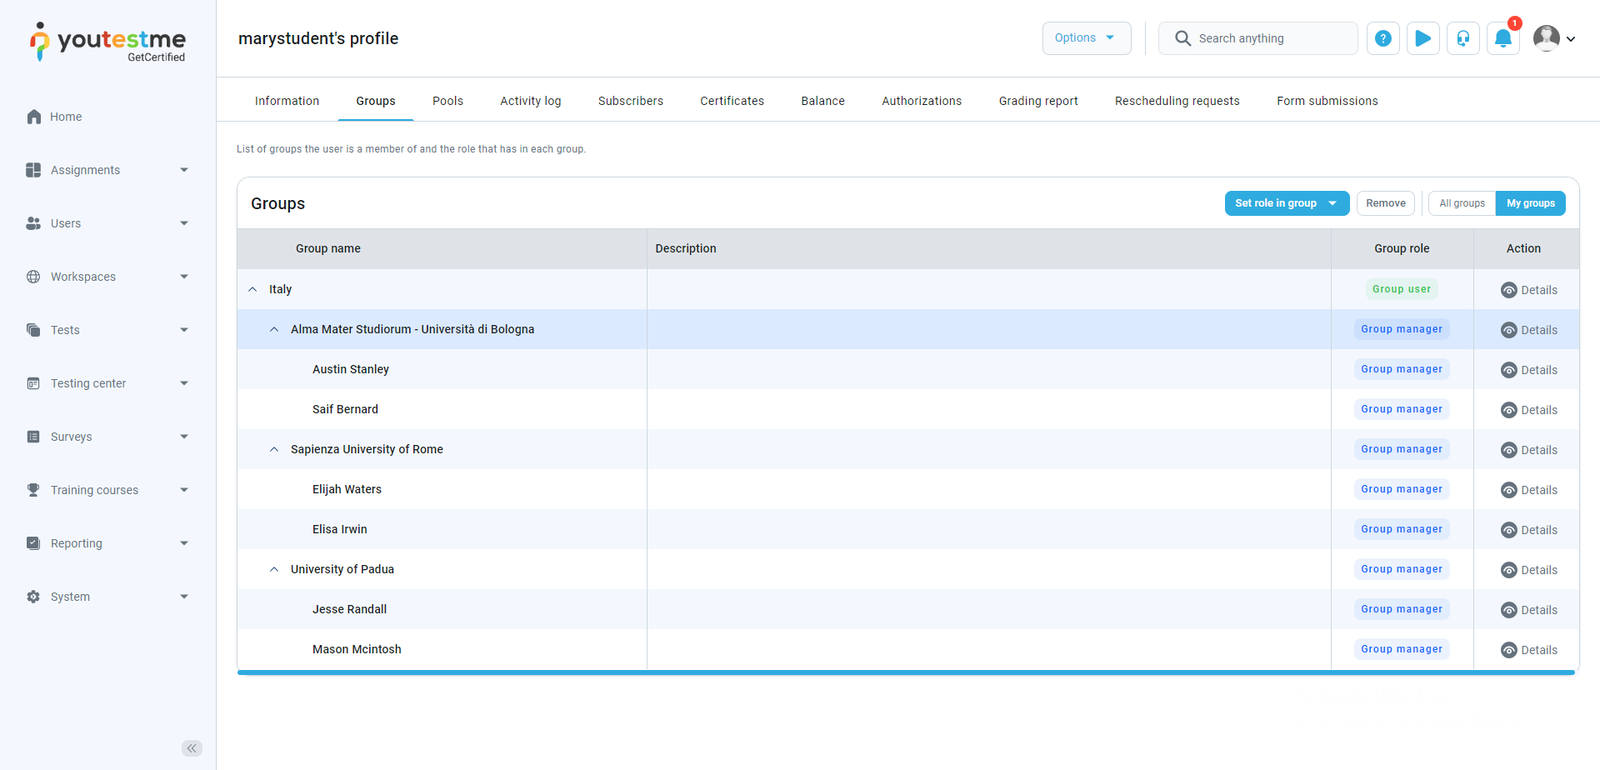Click the youtestme logo

(108, 42)
